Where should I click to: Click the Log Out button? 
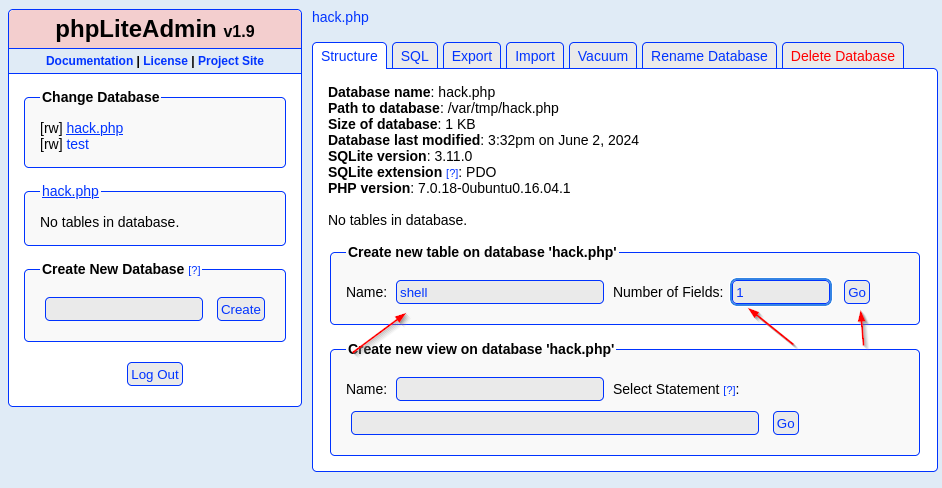(x=155, y=374)
